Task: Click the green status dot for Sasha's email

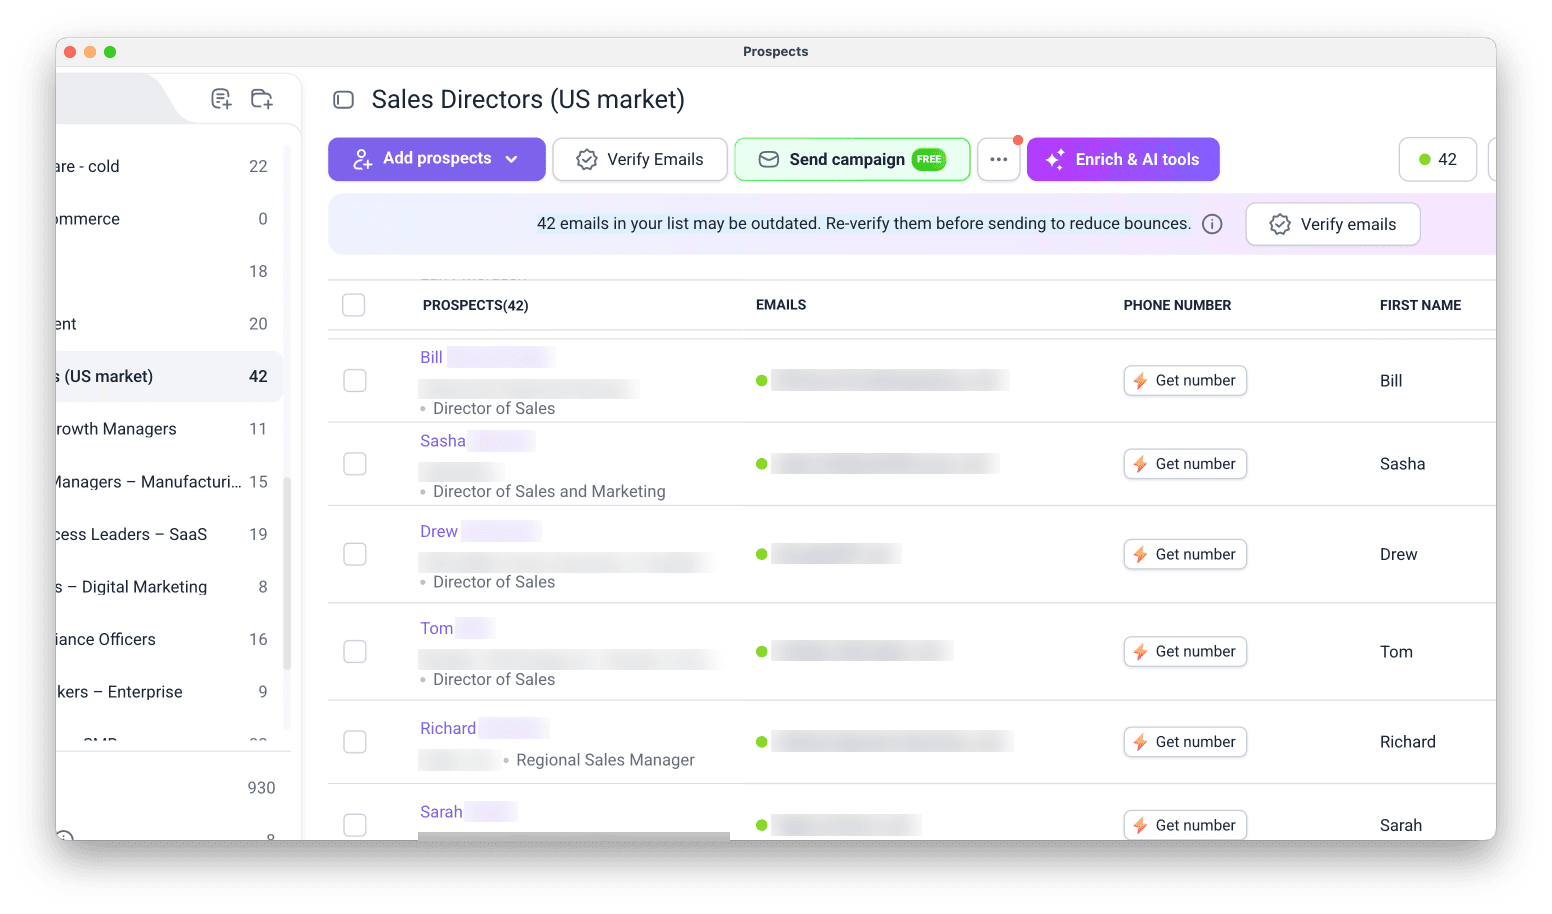Action: 762,464
